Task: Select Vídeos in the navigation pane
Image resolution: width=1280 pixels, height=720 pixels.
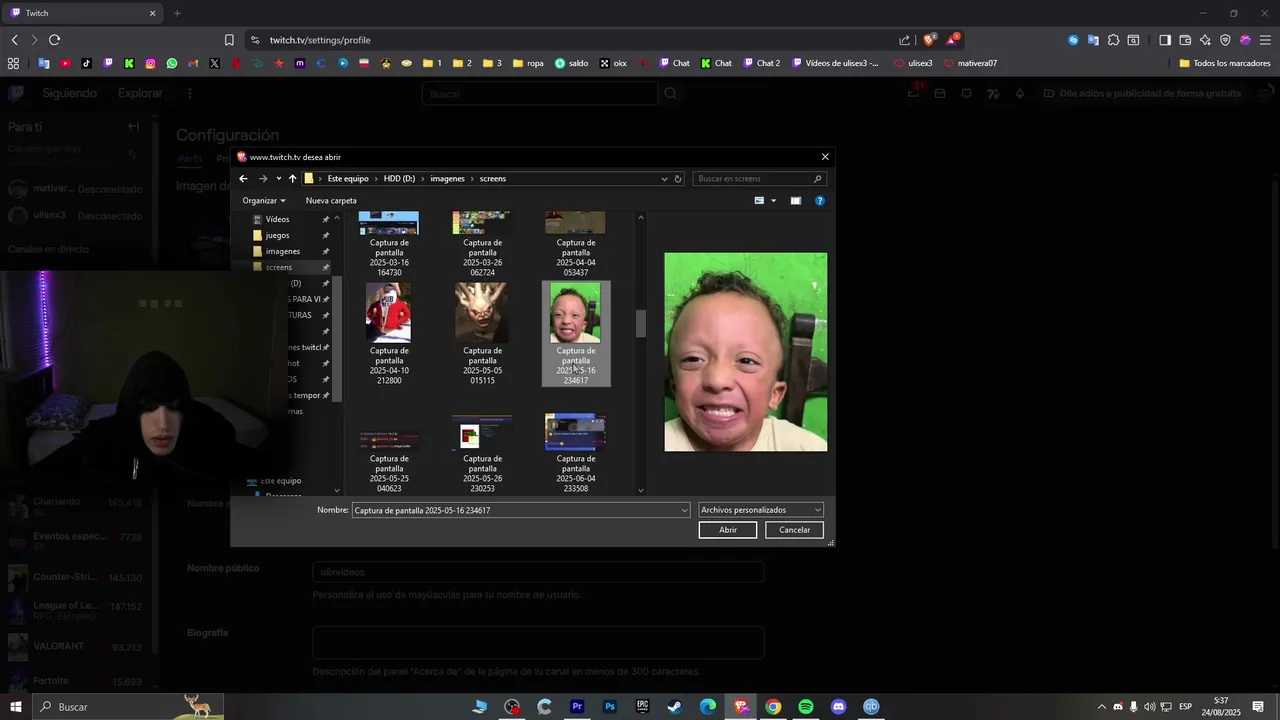Action: 277,219
